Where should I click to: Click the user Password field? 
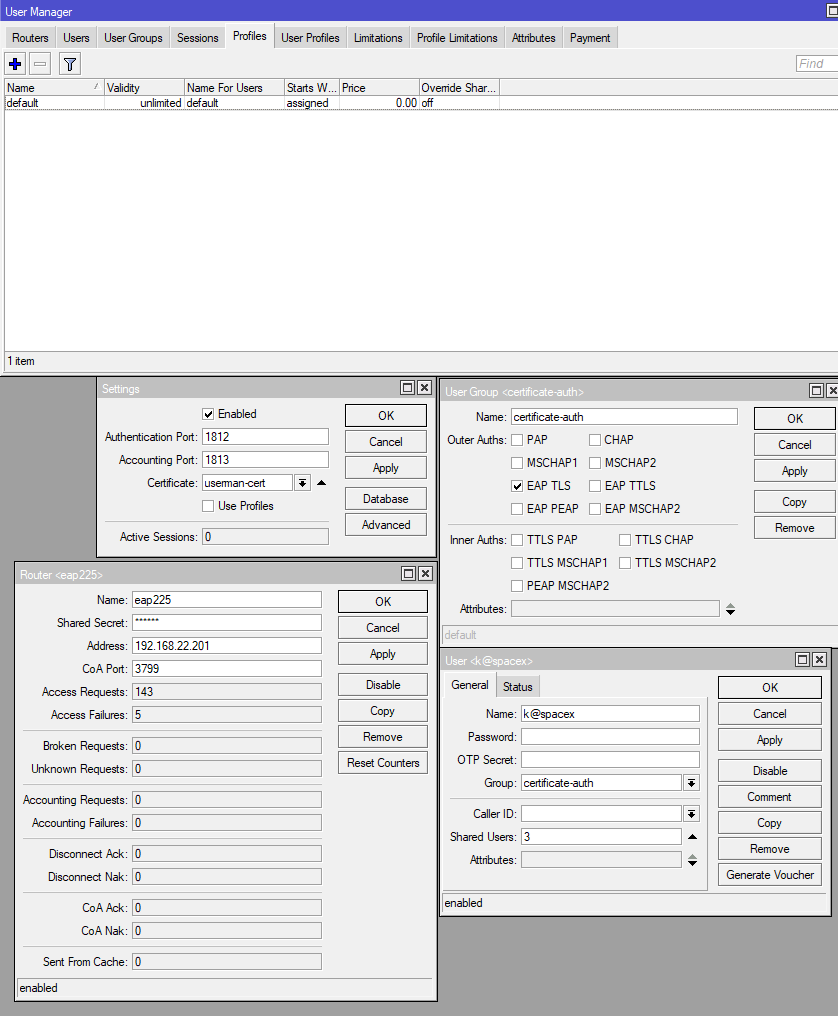pyautogui.click(x=611, y=737)
